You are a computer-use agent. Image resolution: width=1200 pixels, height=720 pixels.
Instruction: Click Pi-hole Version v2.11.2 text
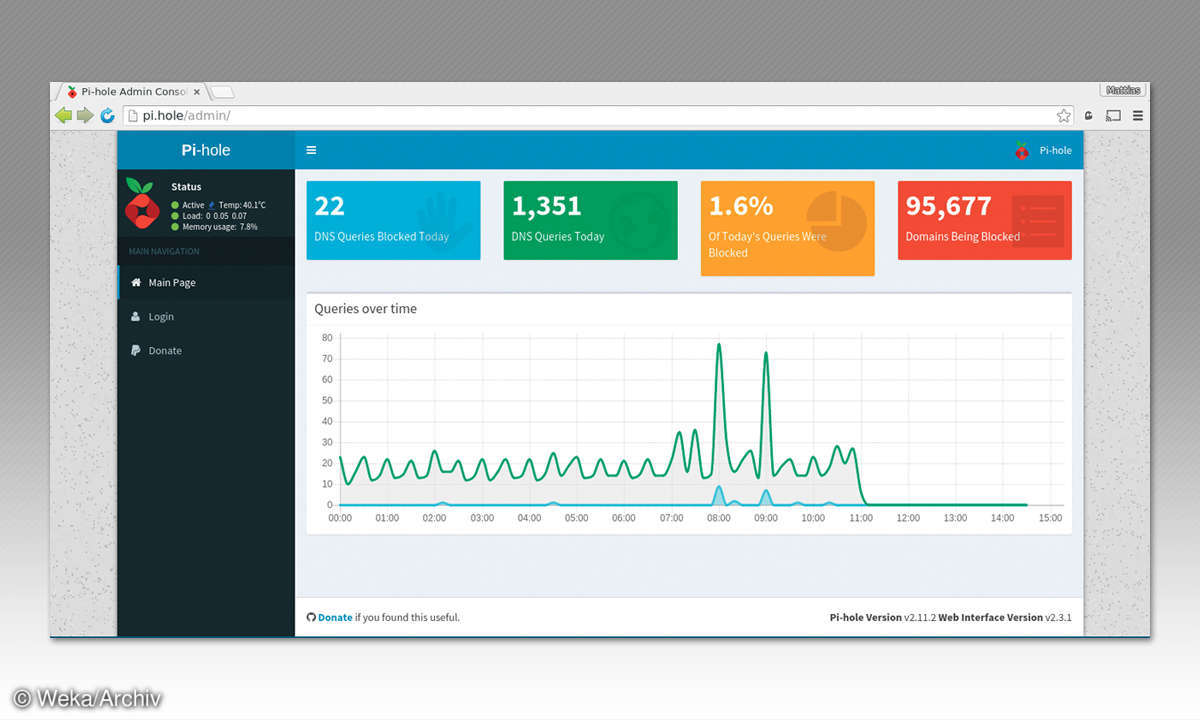883,618
